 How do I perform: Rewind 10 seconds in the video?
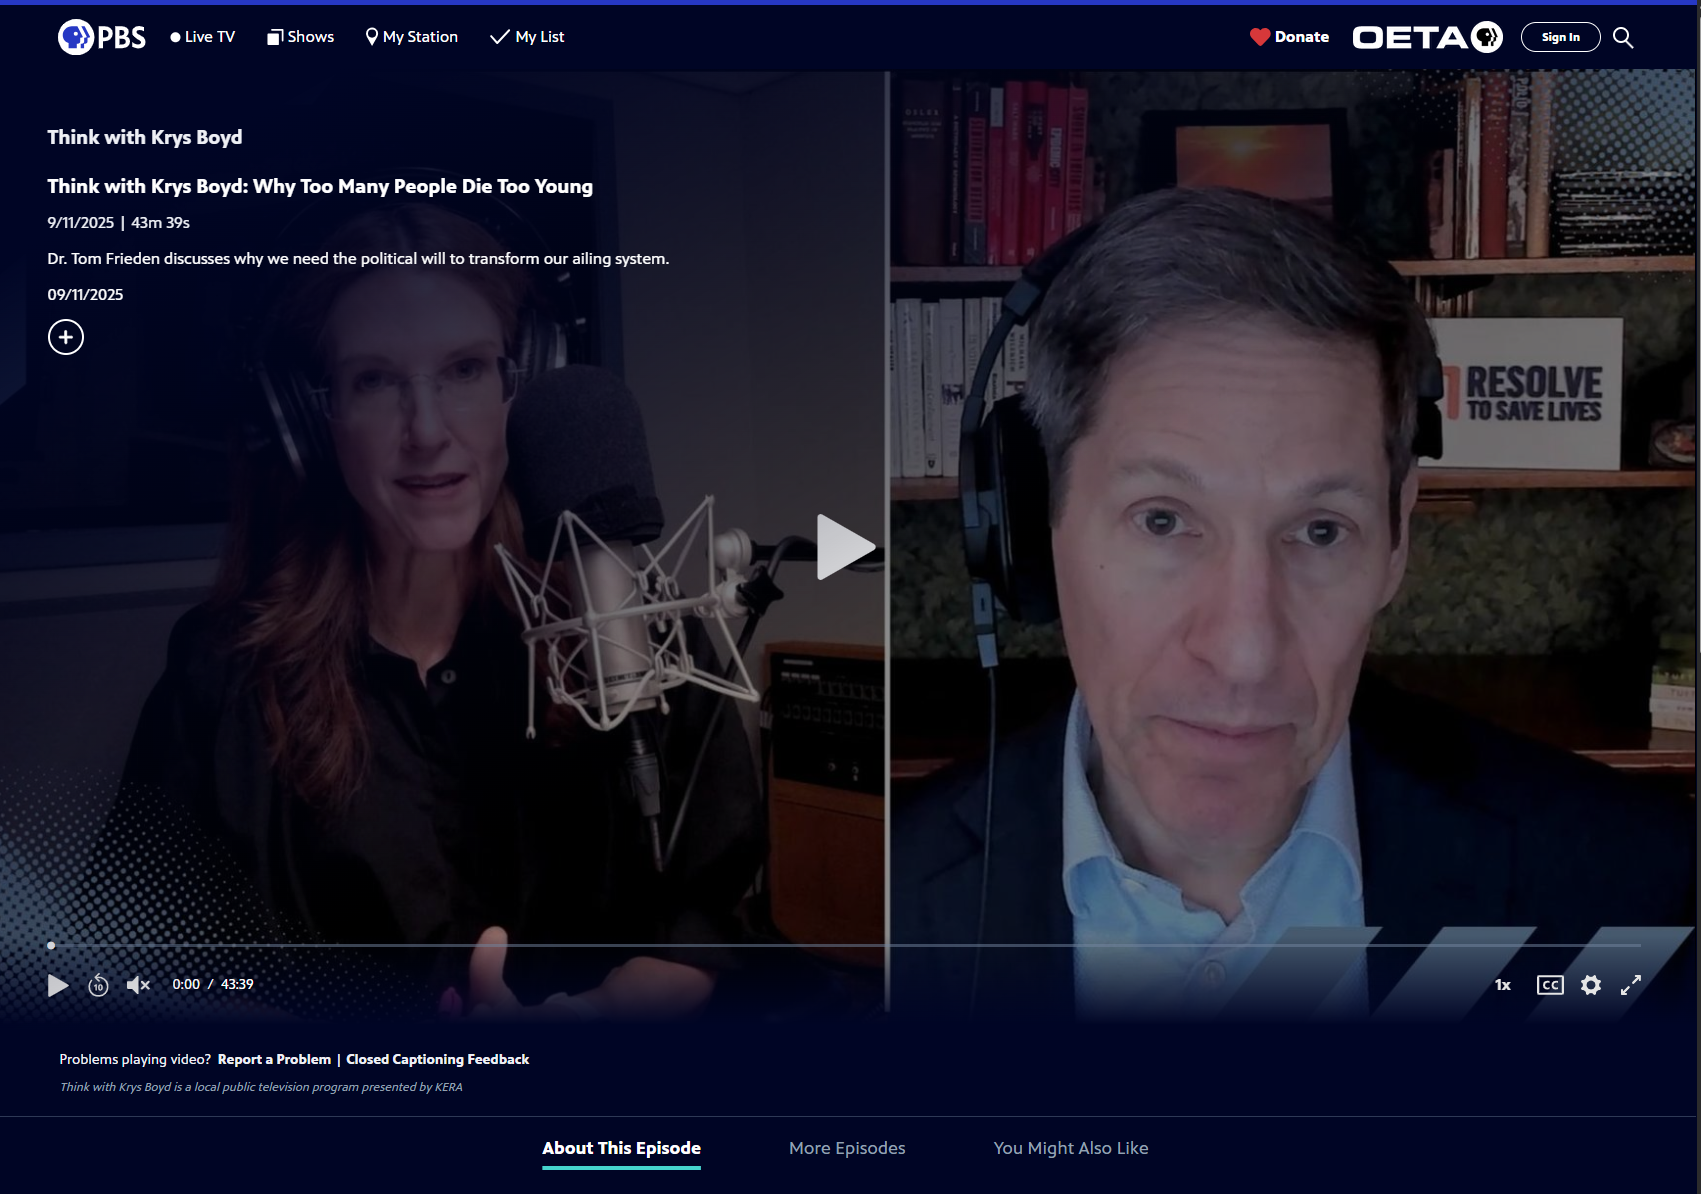[98, 985]
